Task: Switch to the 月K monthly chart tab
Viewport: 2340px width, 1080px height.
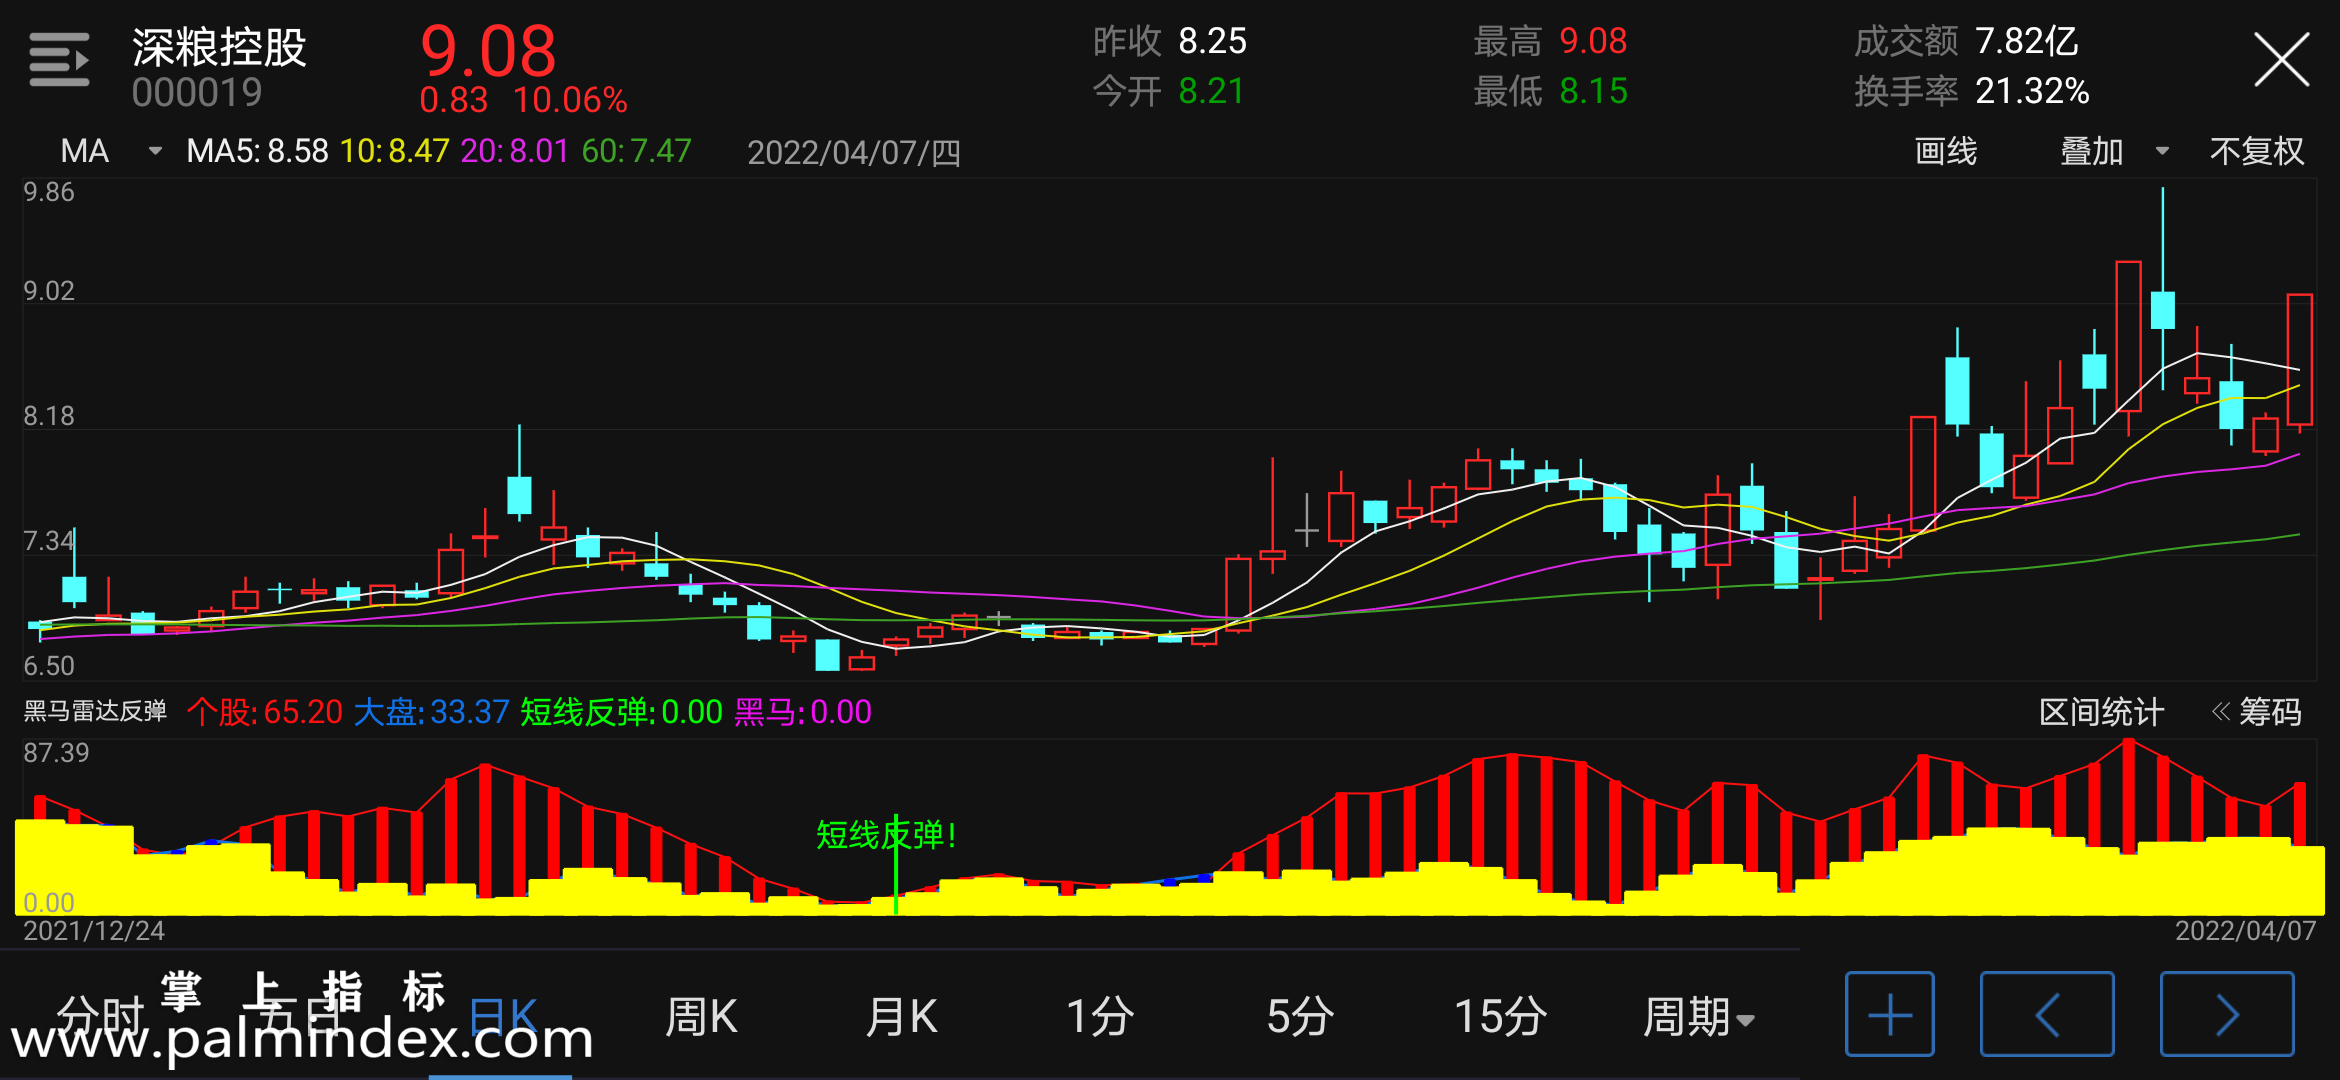Action: point(901,1016)
